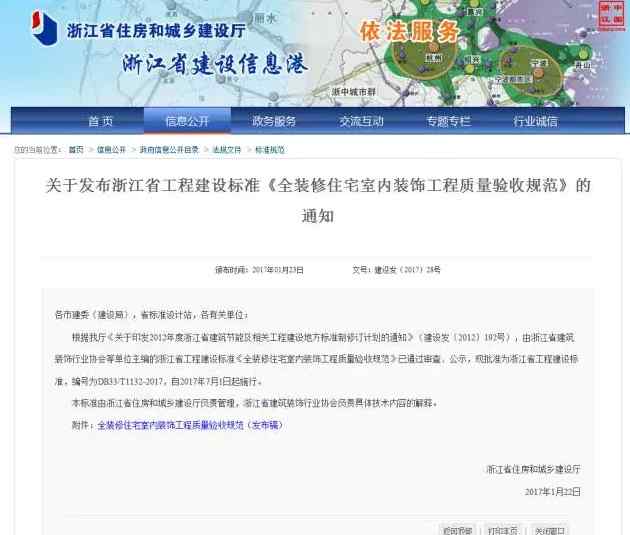Click the 浙江省住房和城乡建设厅 header title
Image resolution: width=630 pixels, height=535 pixels.
point(156,31)
